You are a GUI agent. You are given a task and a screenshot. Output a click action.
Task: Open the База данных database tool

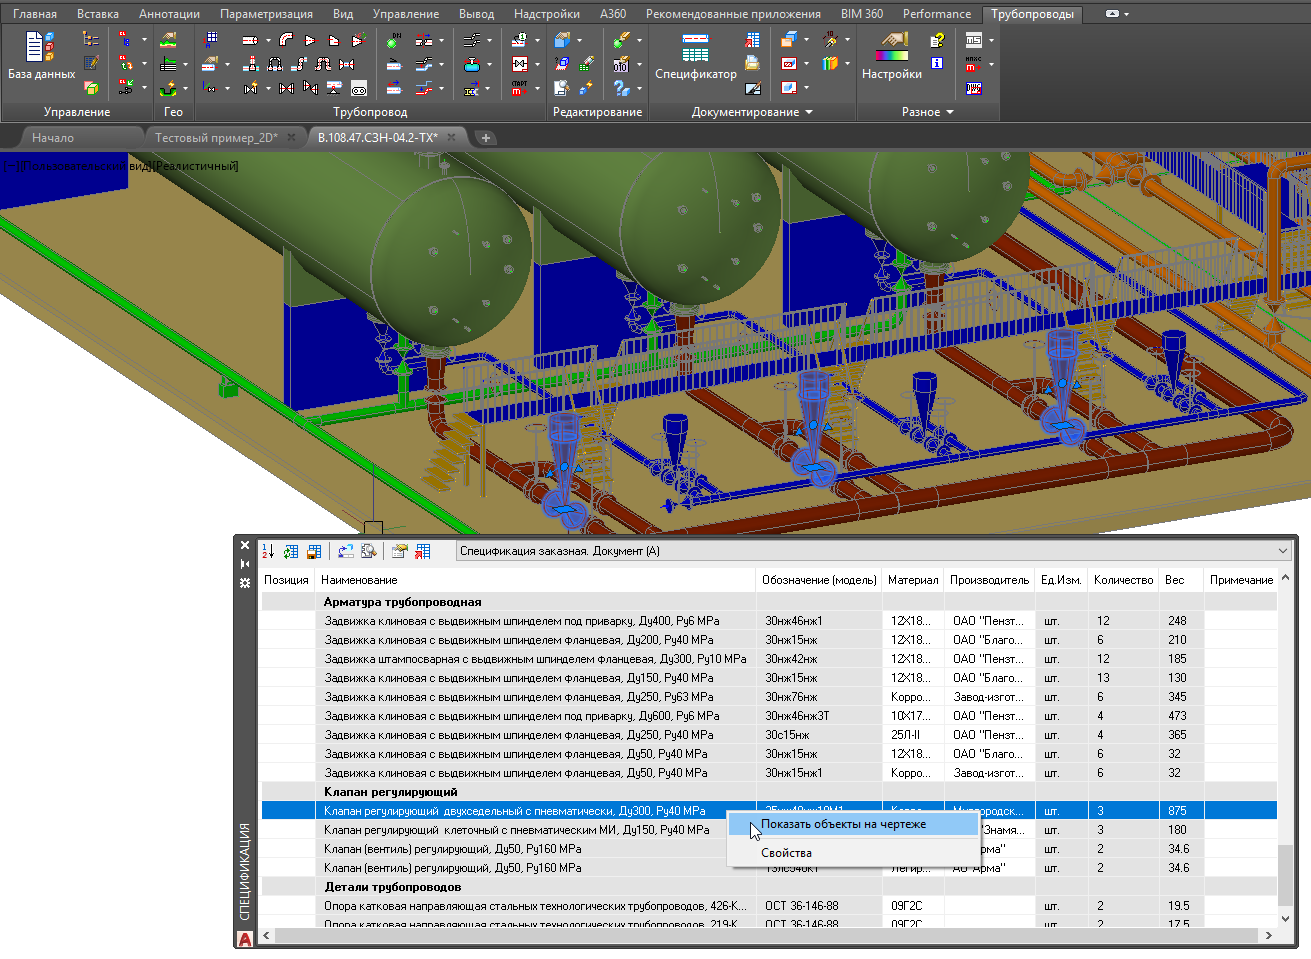pyautogui.click(x=41, y=56)
